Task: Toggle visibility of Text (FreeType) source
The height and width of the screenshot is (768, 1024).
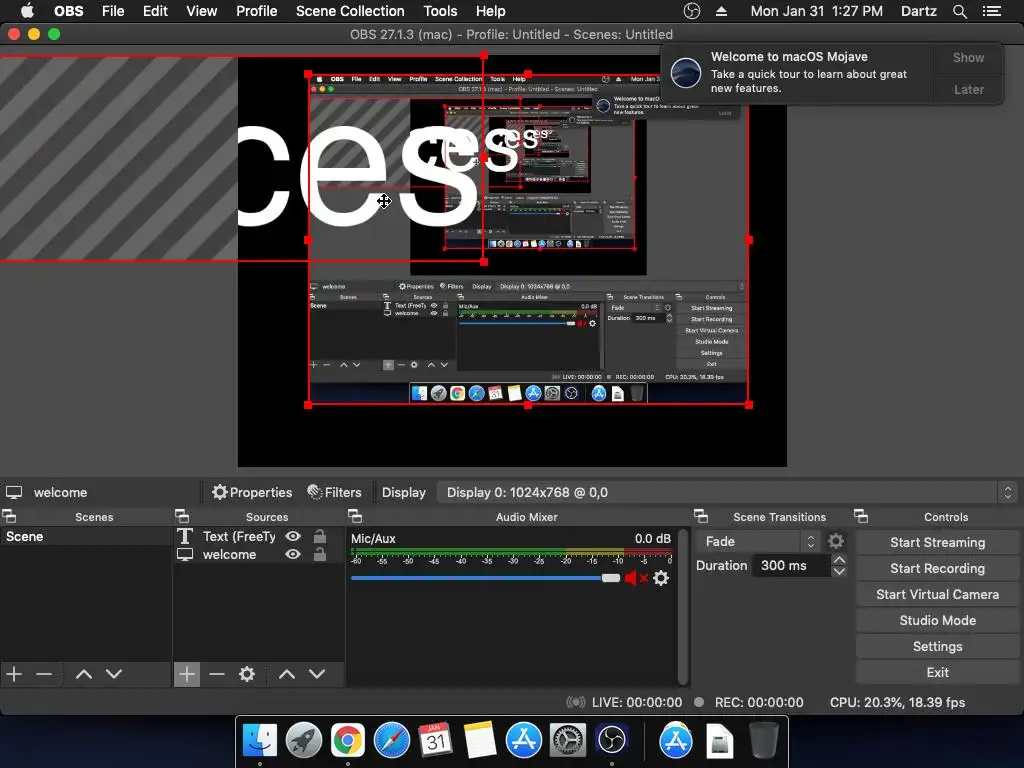Action: tap(293, 536)
